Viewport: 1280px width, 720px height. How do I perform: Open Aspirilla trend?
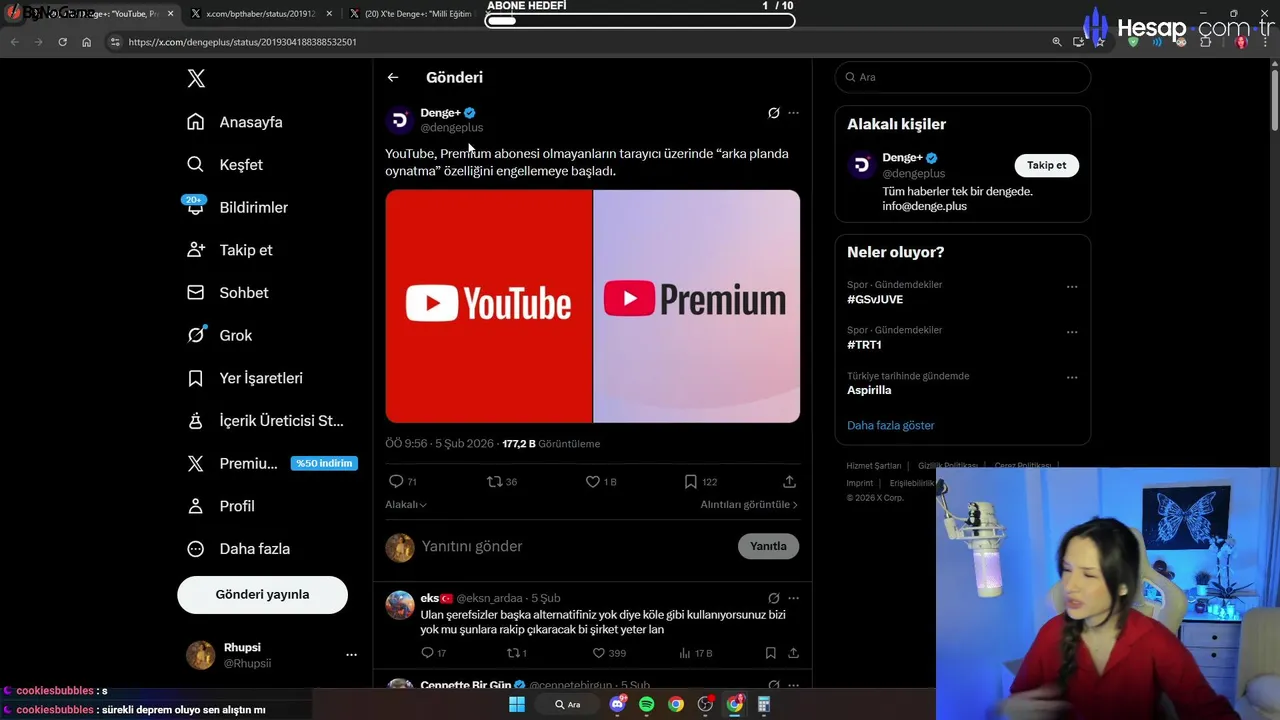click(869, 390)
